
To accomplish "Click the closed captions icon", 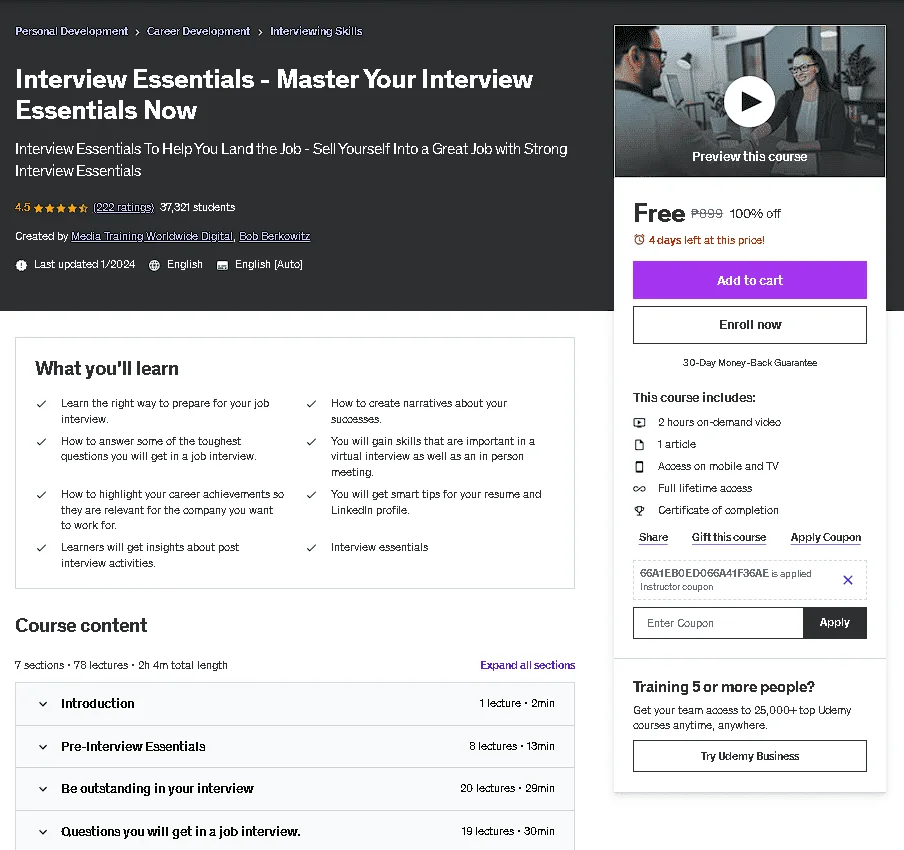I will coord(222,265).
